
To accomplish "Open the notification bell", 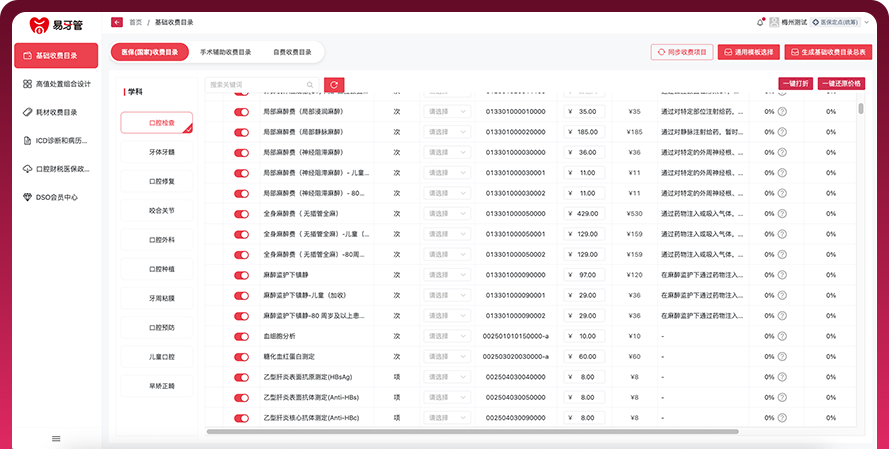I will pyautogui.click(x=760, y=22).
